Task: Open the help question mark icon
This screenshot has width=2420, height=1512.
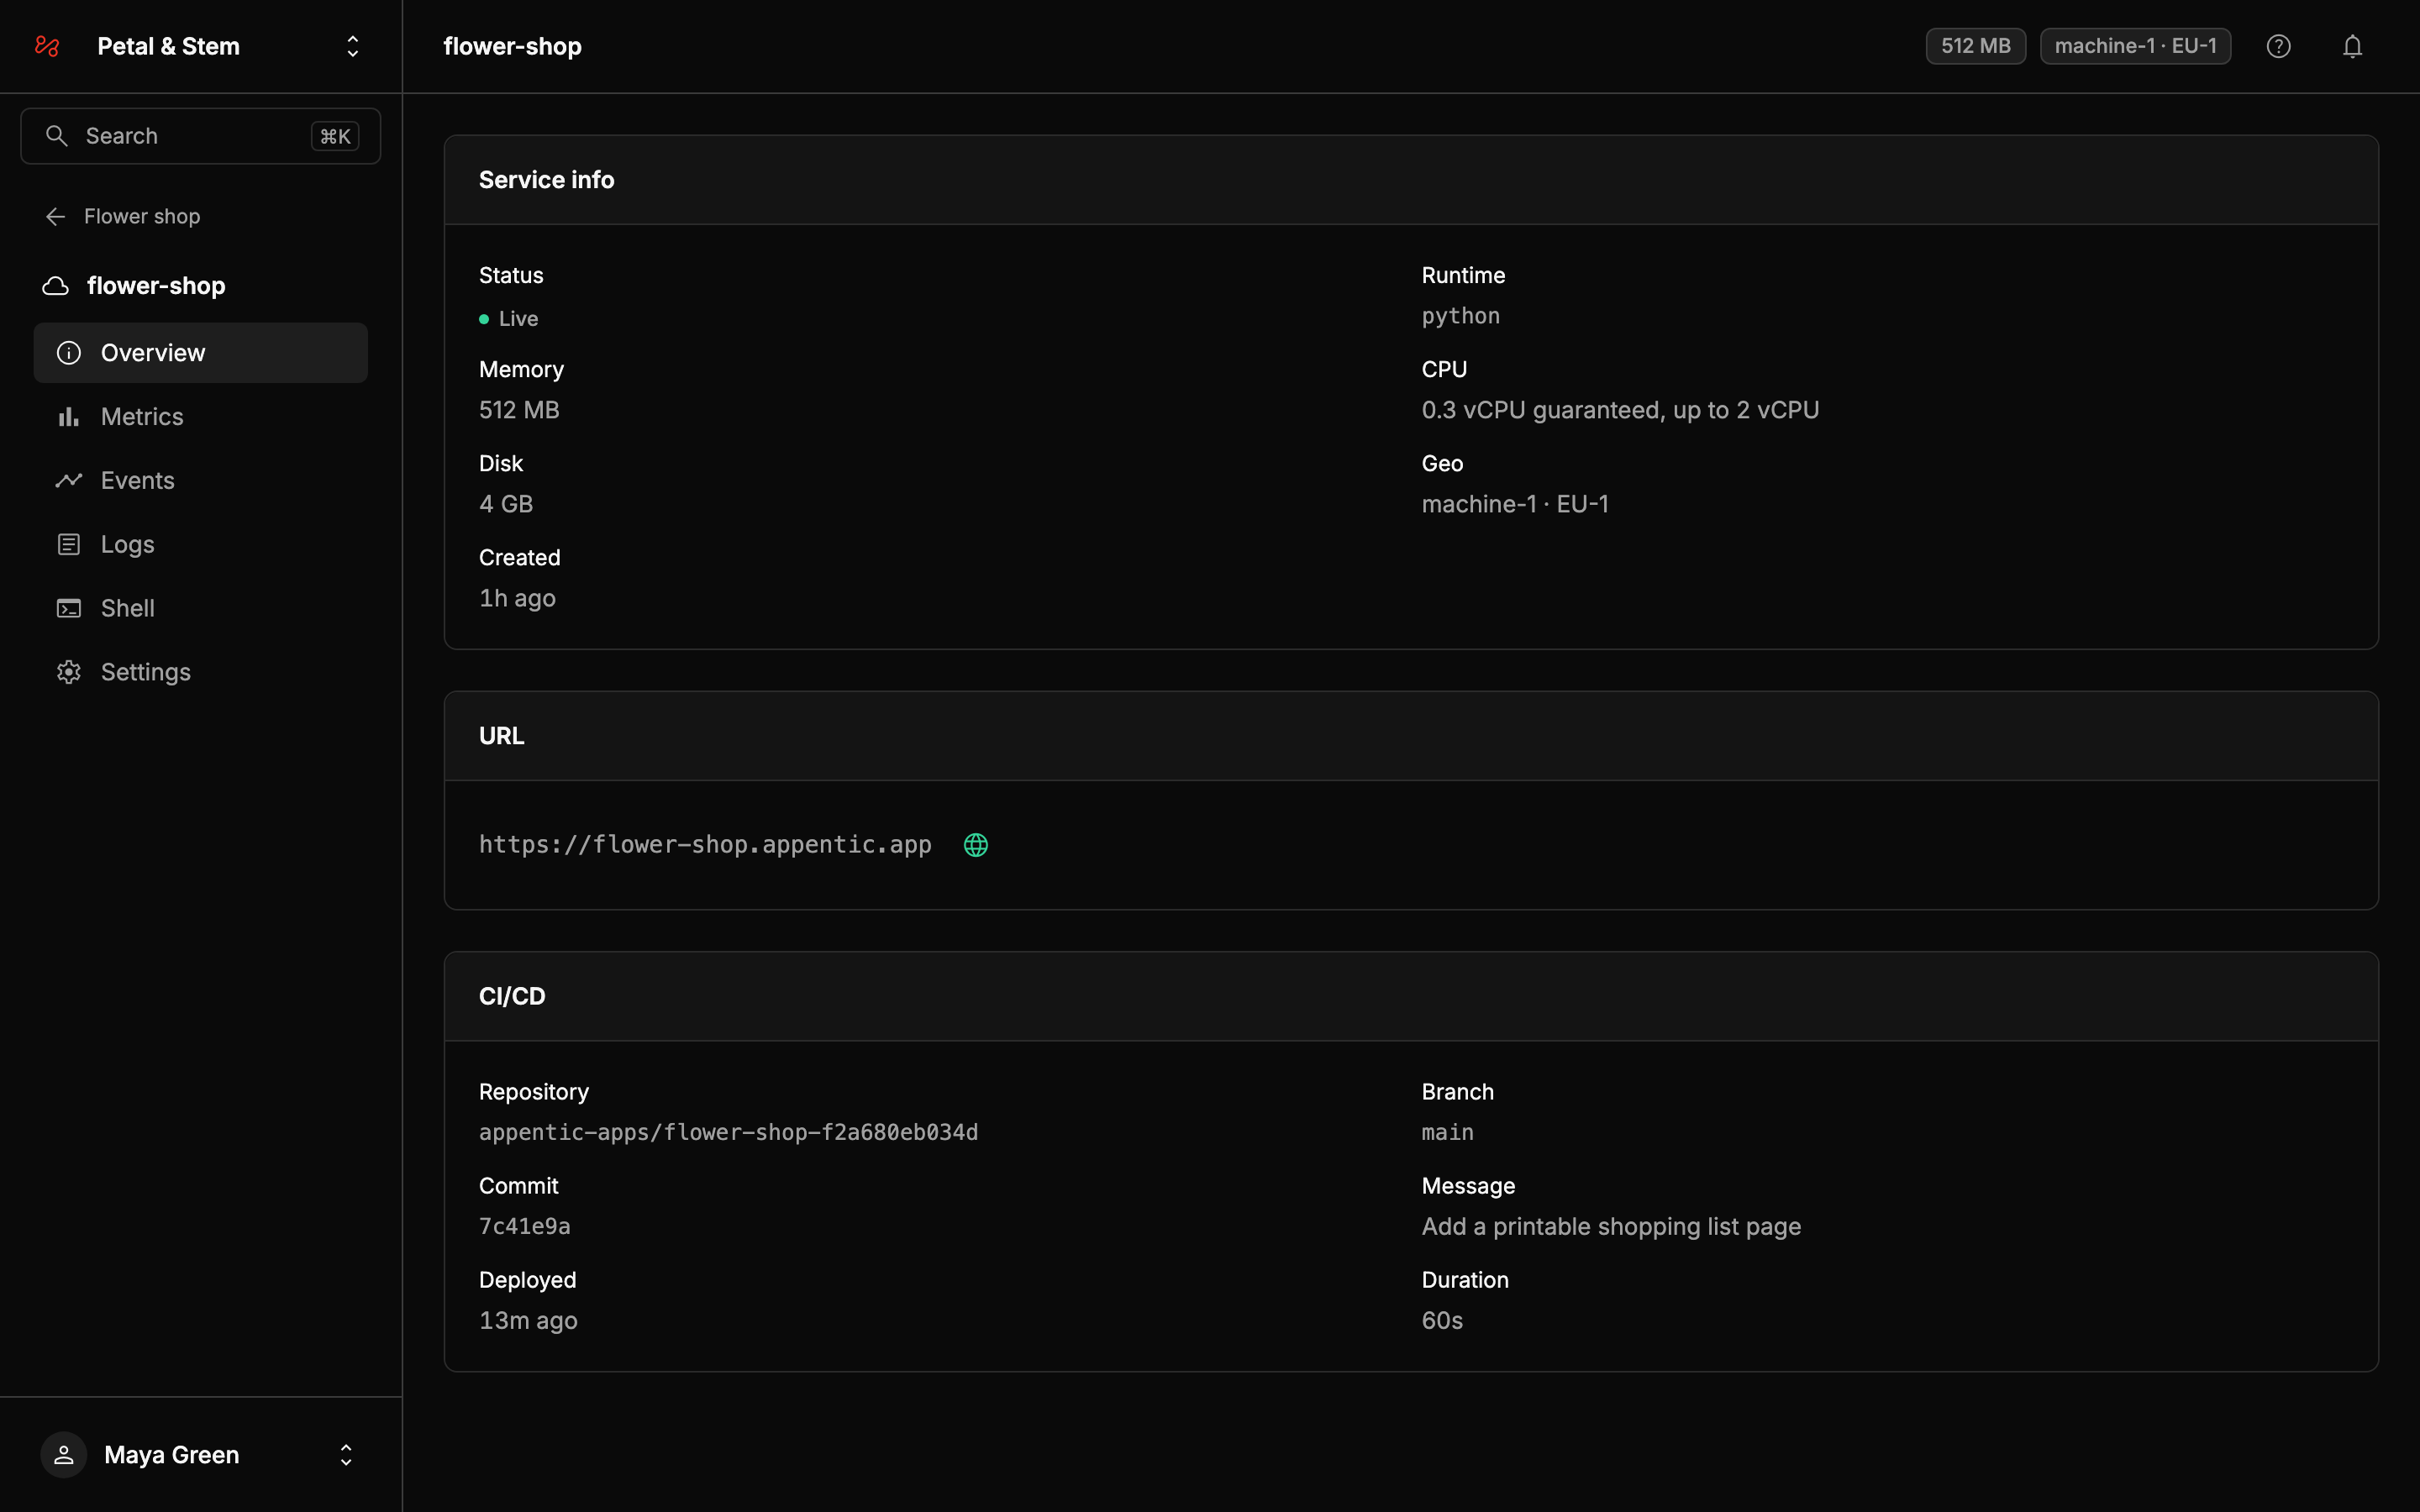Action: tap(2278, 46)
